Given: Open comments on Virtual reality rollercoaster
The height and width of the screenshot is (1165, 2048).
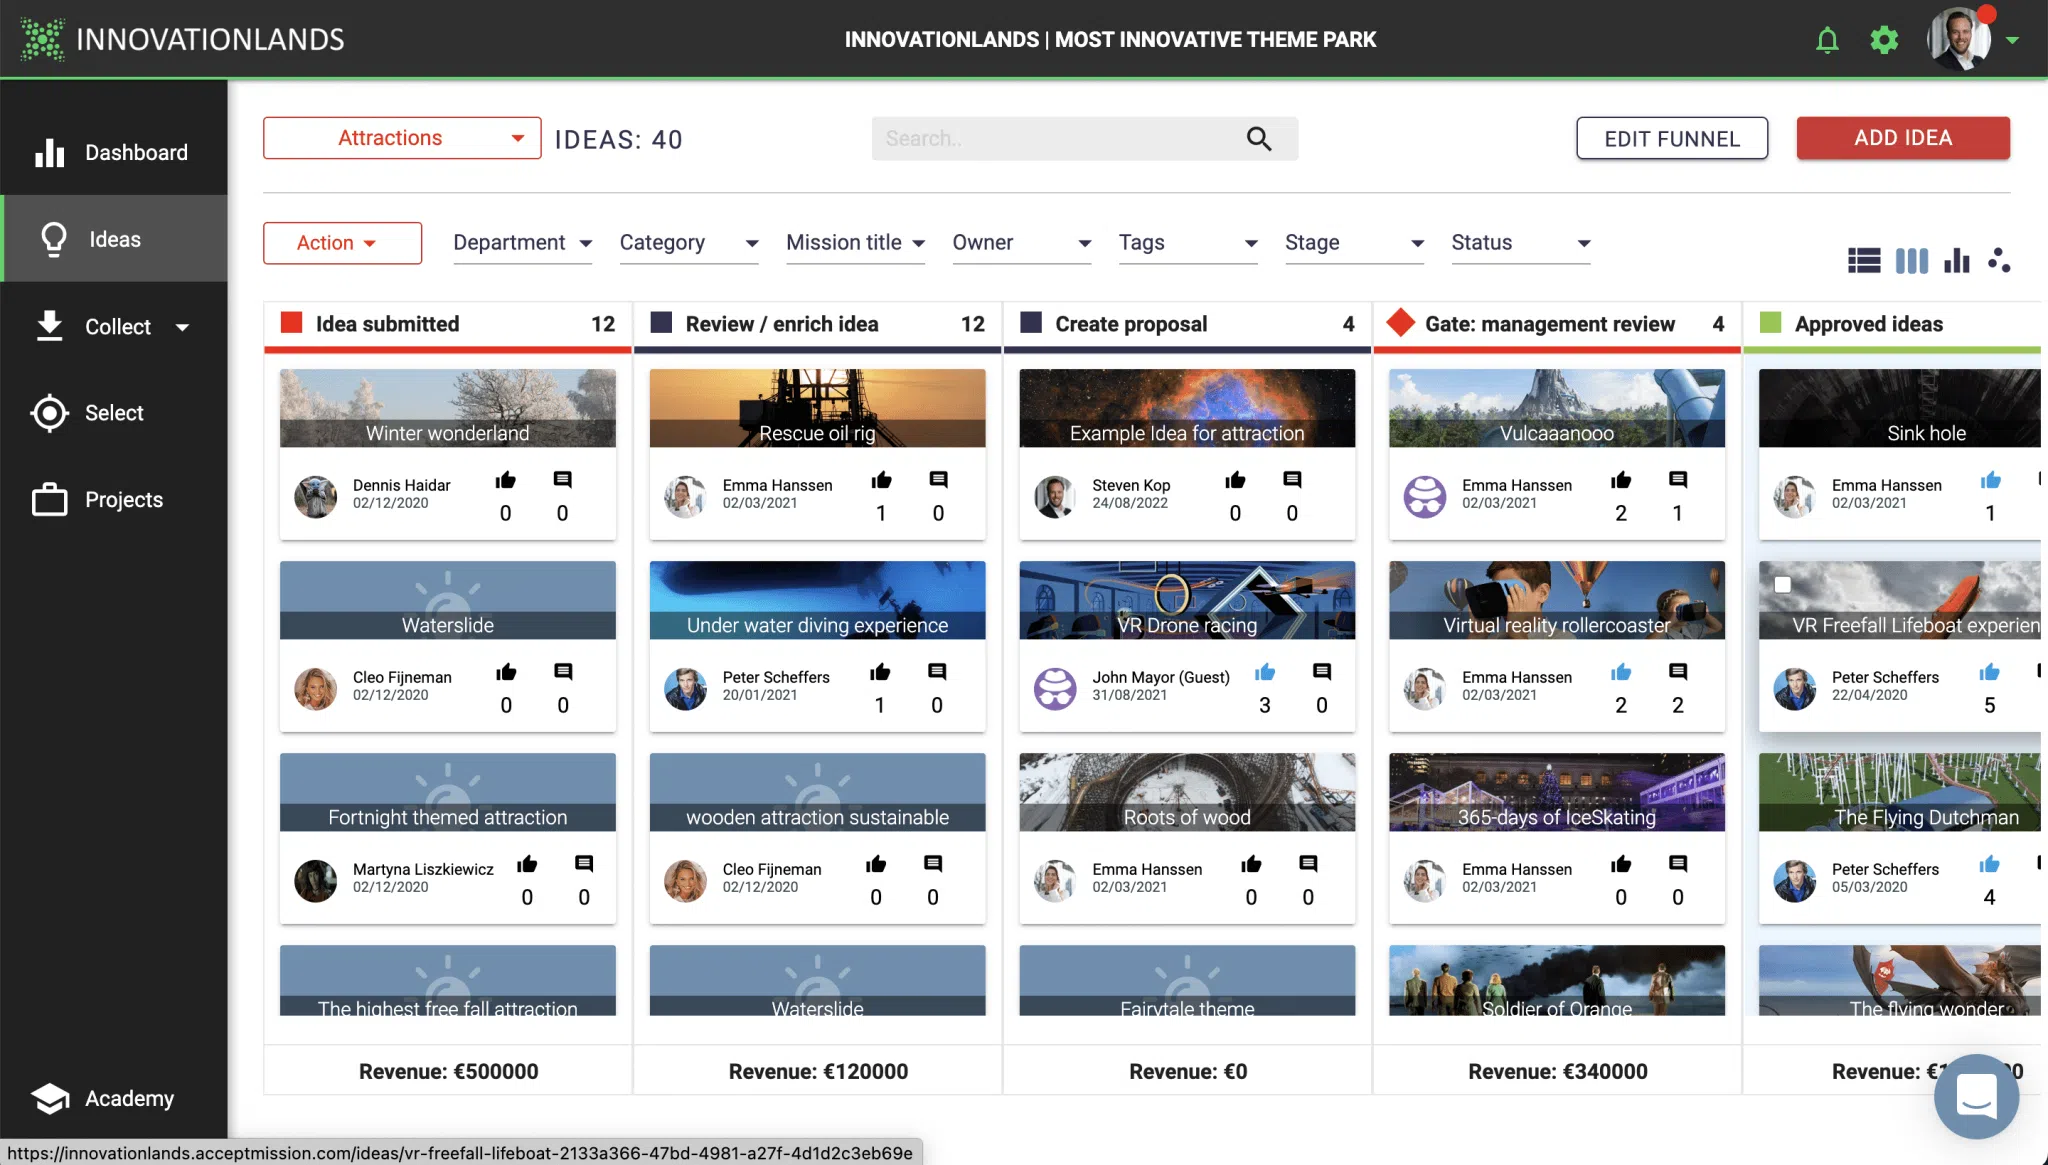Looking at the screenshot, I should tap(1678, 672).
